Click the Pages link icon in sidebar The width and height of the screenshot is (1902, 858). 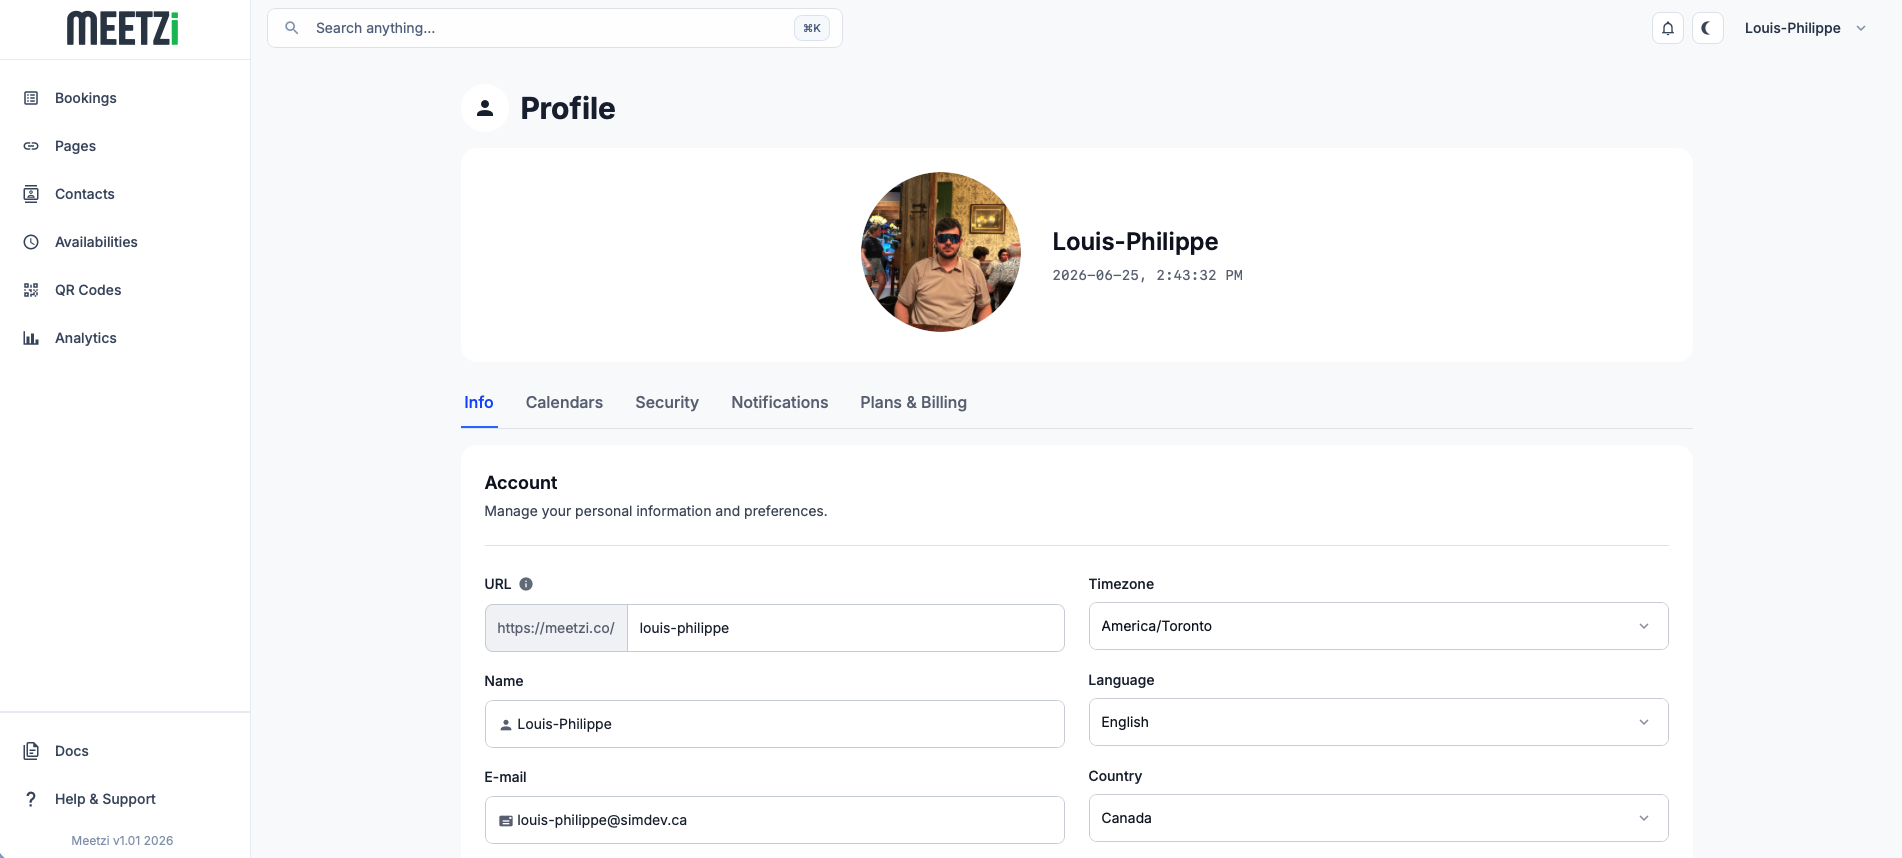[31, 146]
